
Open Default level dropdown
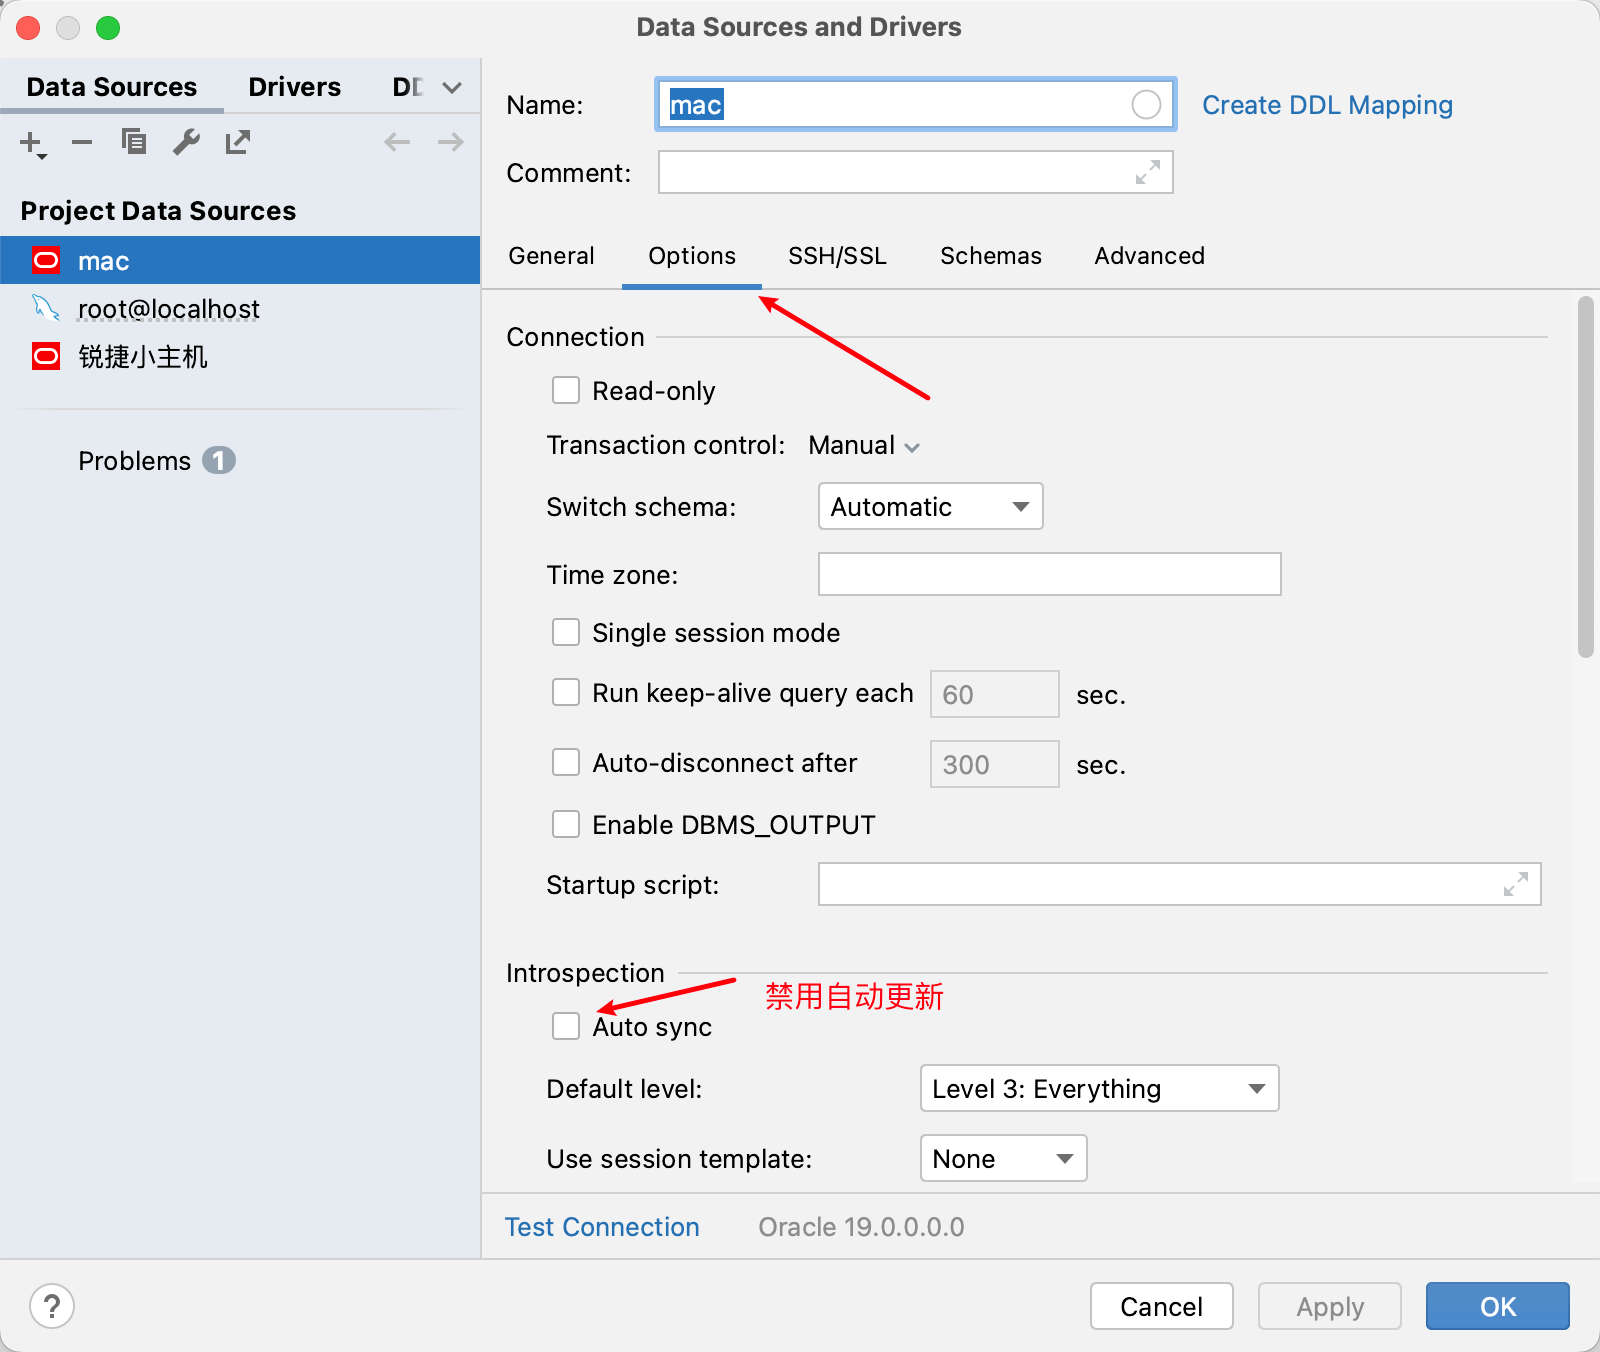[1099, 1088]
